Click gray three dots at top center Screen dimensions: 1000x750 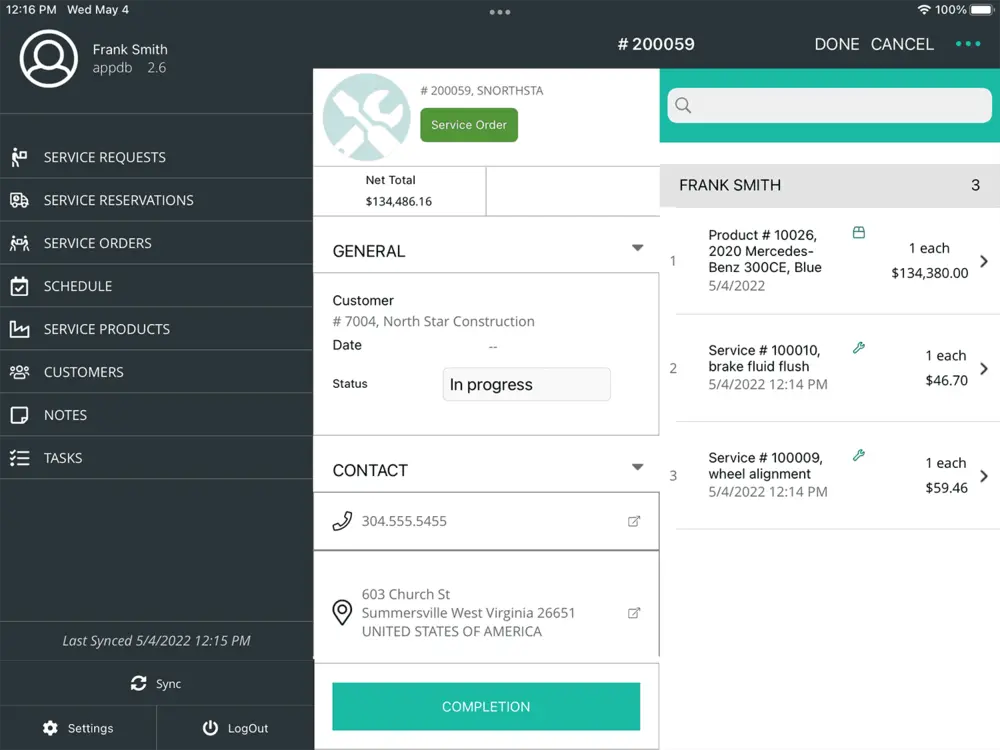click(499, 12)
